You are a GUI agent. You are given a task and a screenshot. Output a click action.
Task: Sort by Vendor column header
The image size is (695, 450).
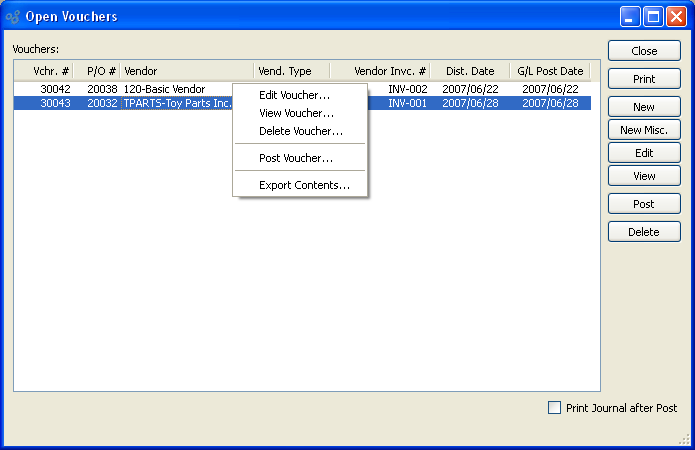click(187, 71)
